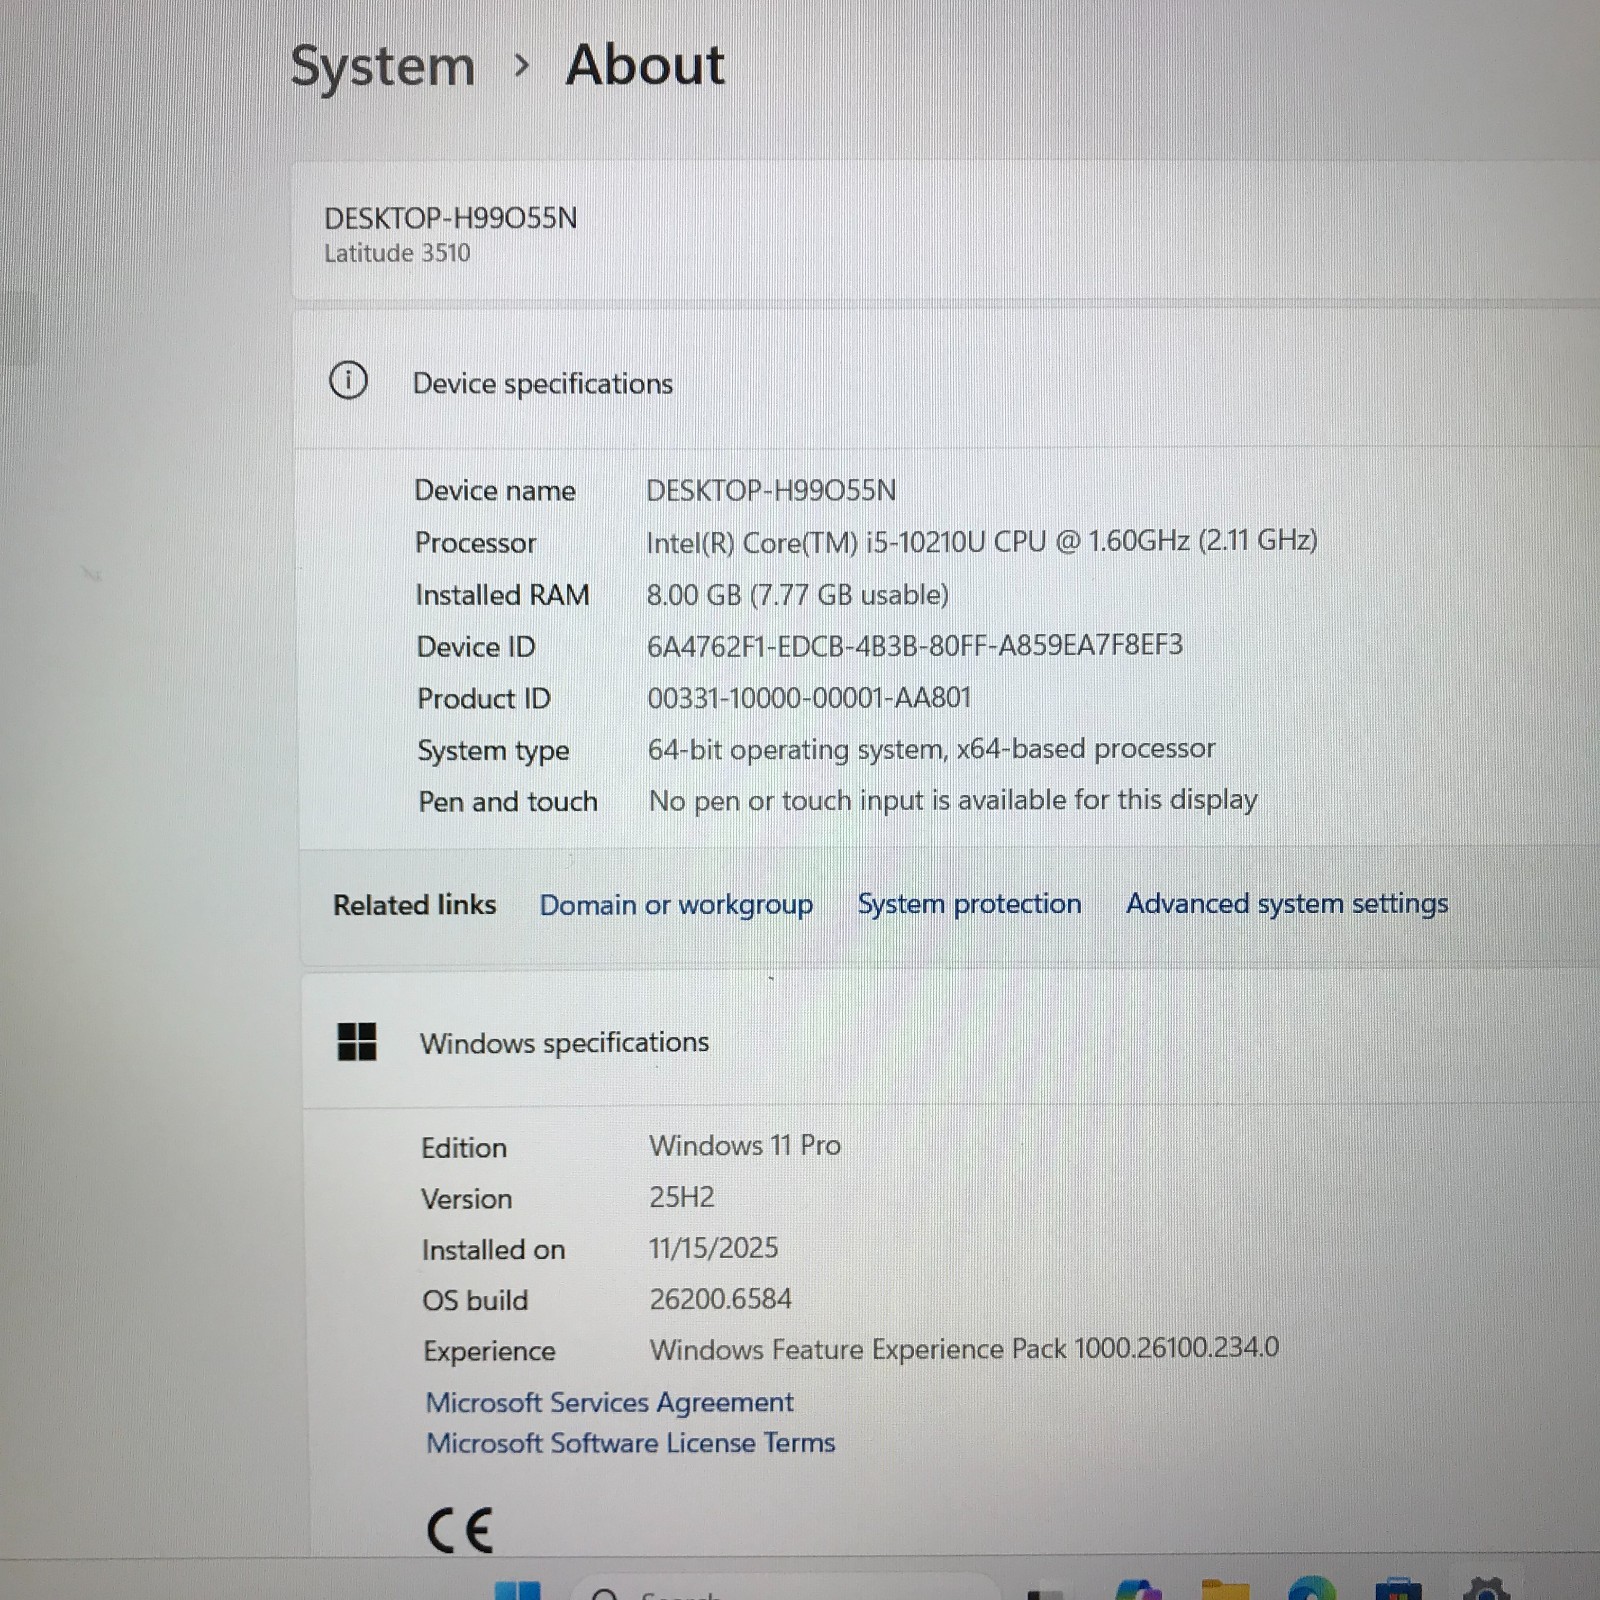The image size is (1600, 1600).
Task: Open System protection link
Action: pyautogui.click(x=969, y=904)
